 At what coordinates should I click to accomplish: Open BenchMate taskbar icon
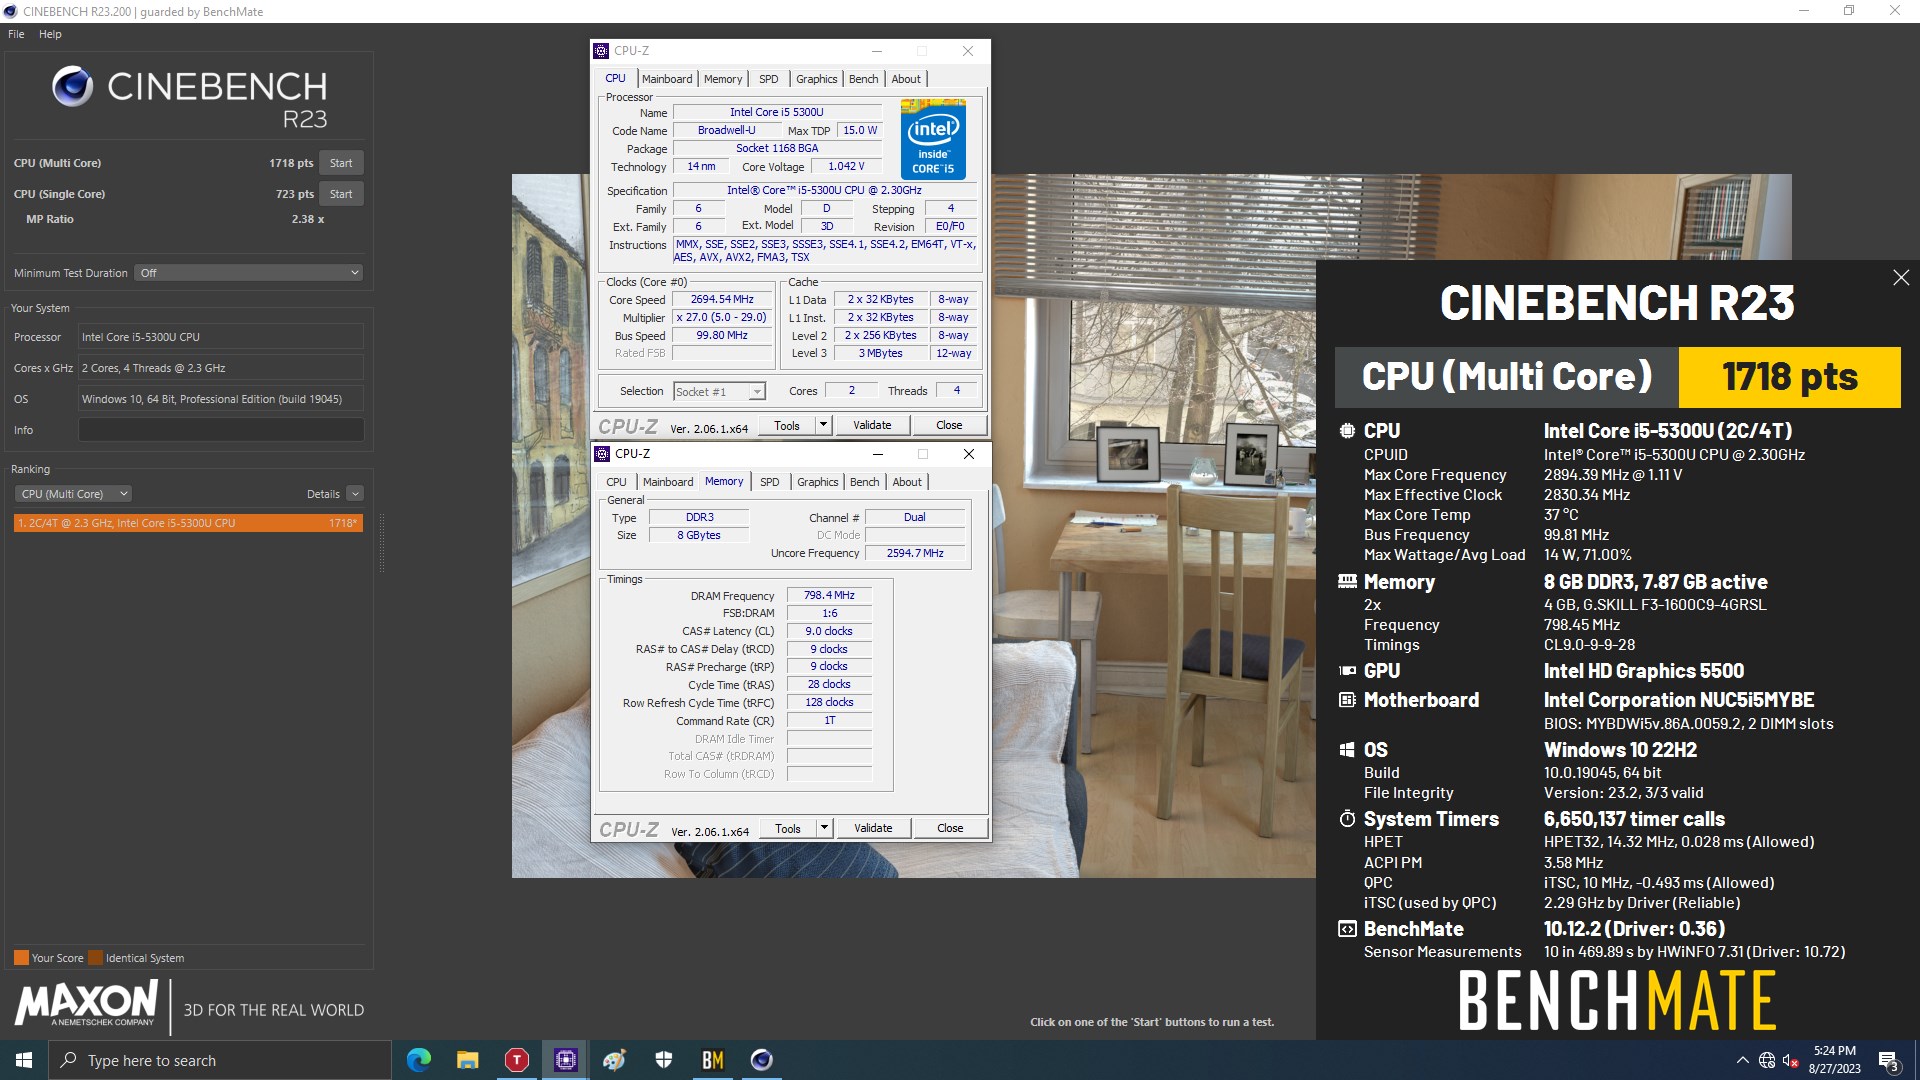(713, 1060)
